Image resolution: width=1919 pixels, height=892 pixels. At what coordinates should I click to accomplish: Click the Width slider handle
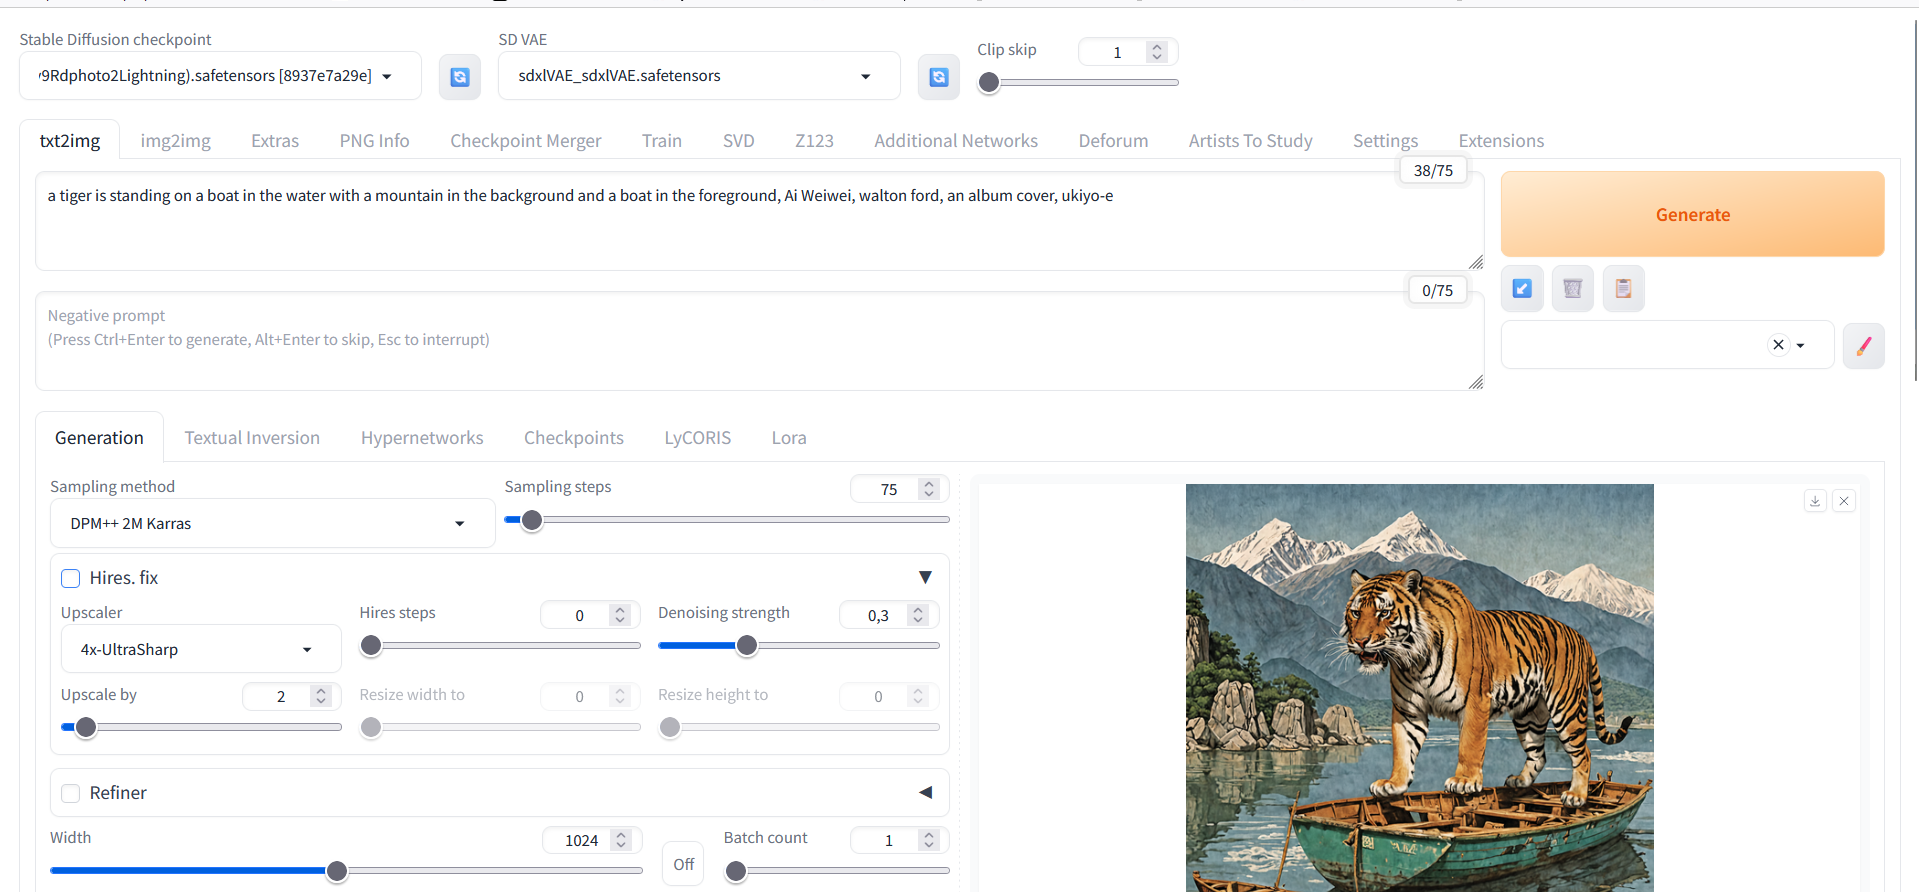click(337, 872)
